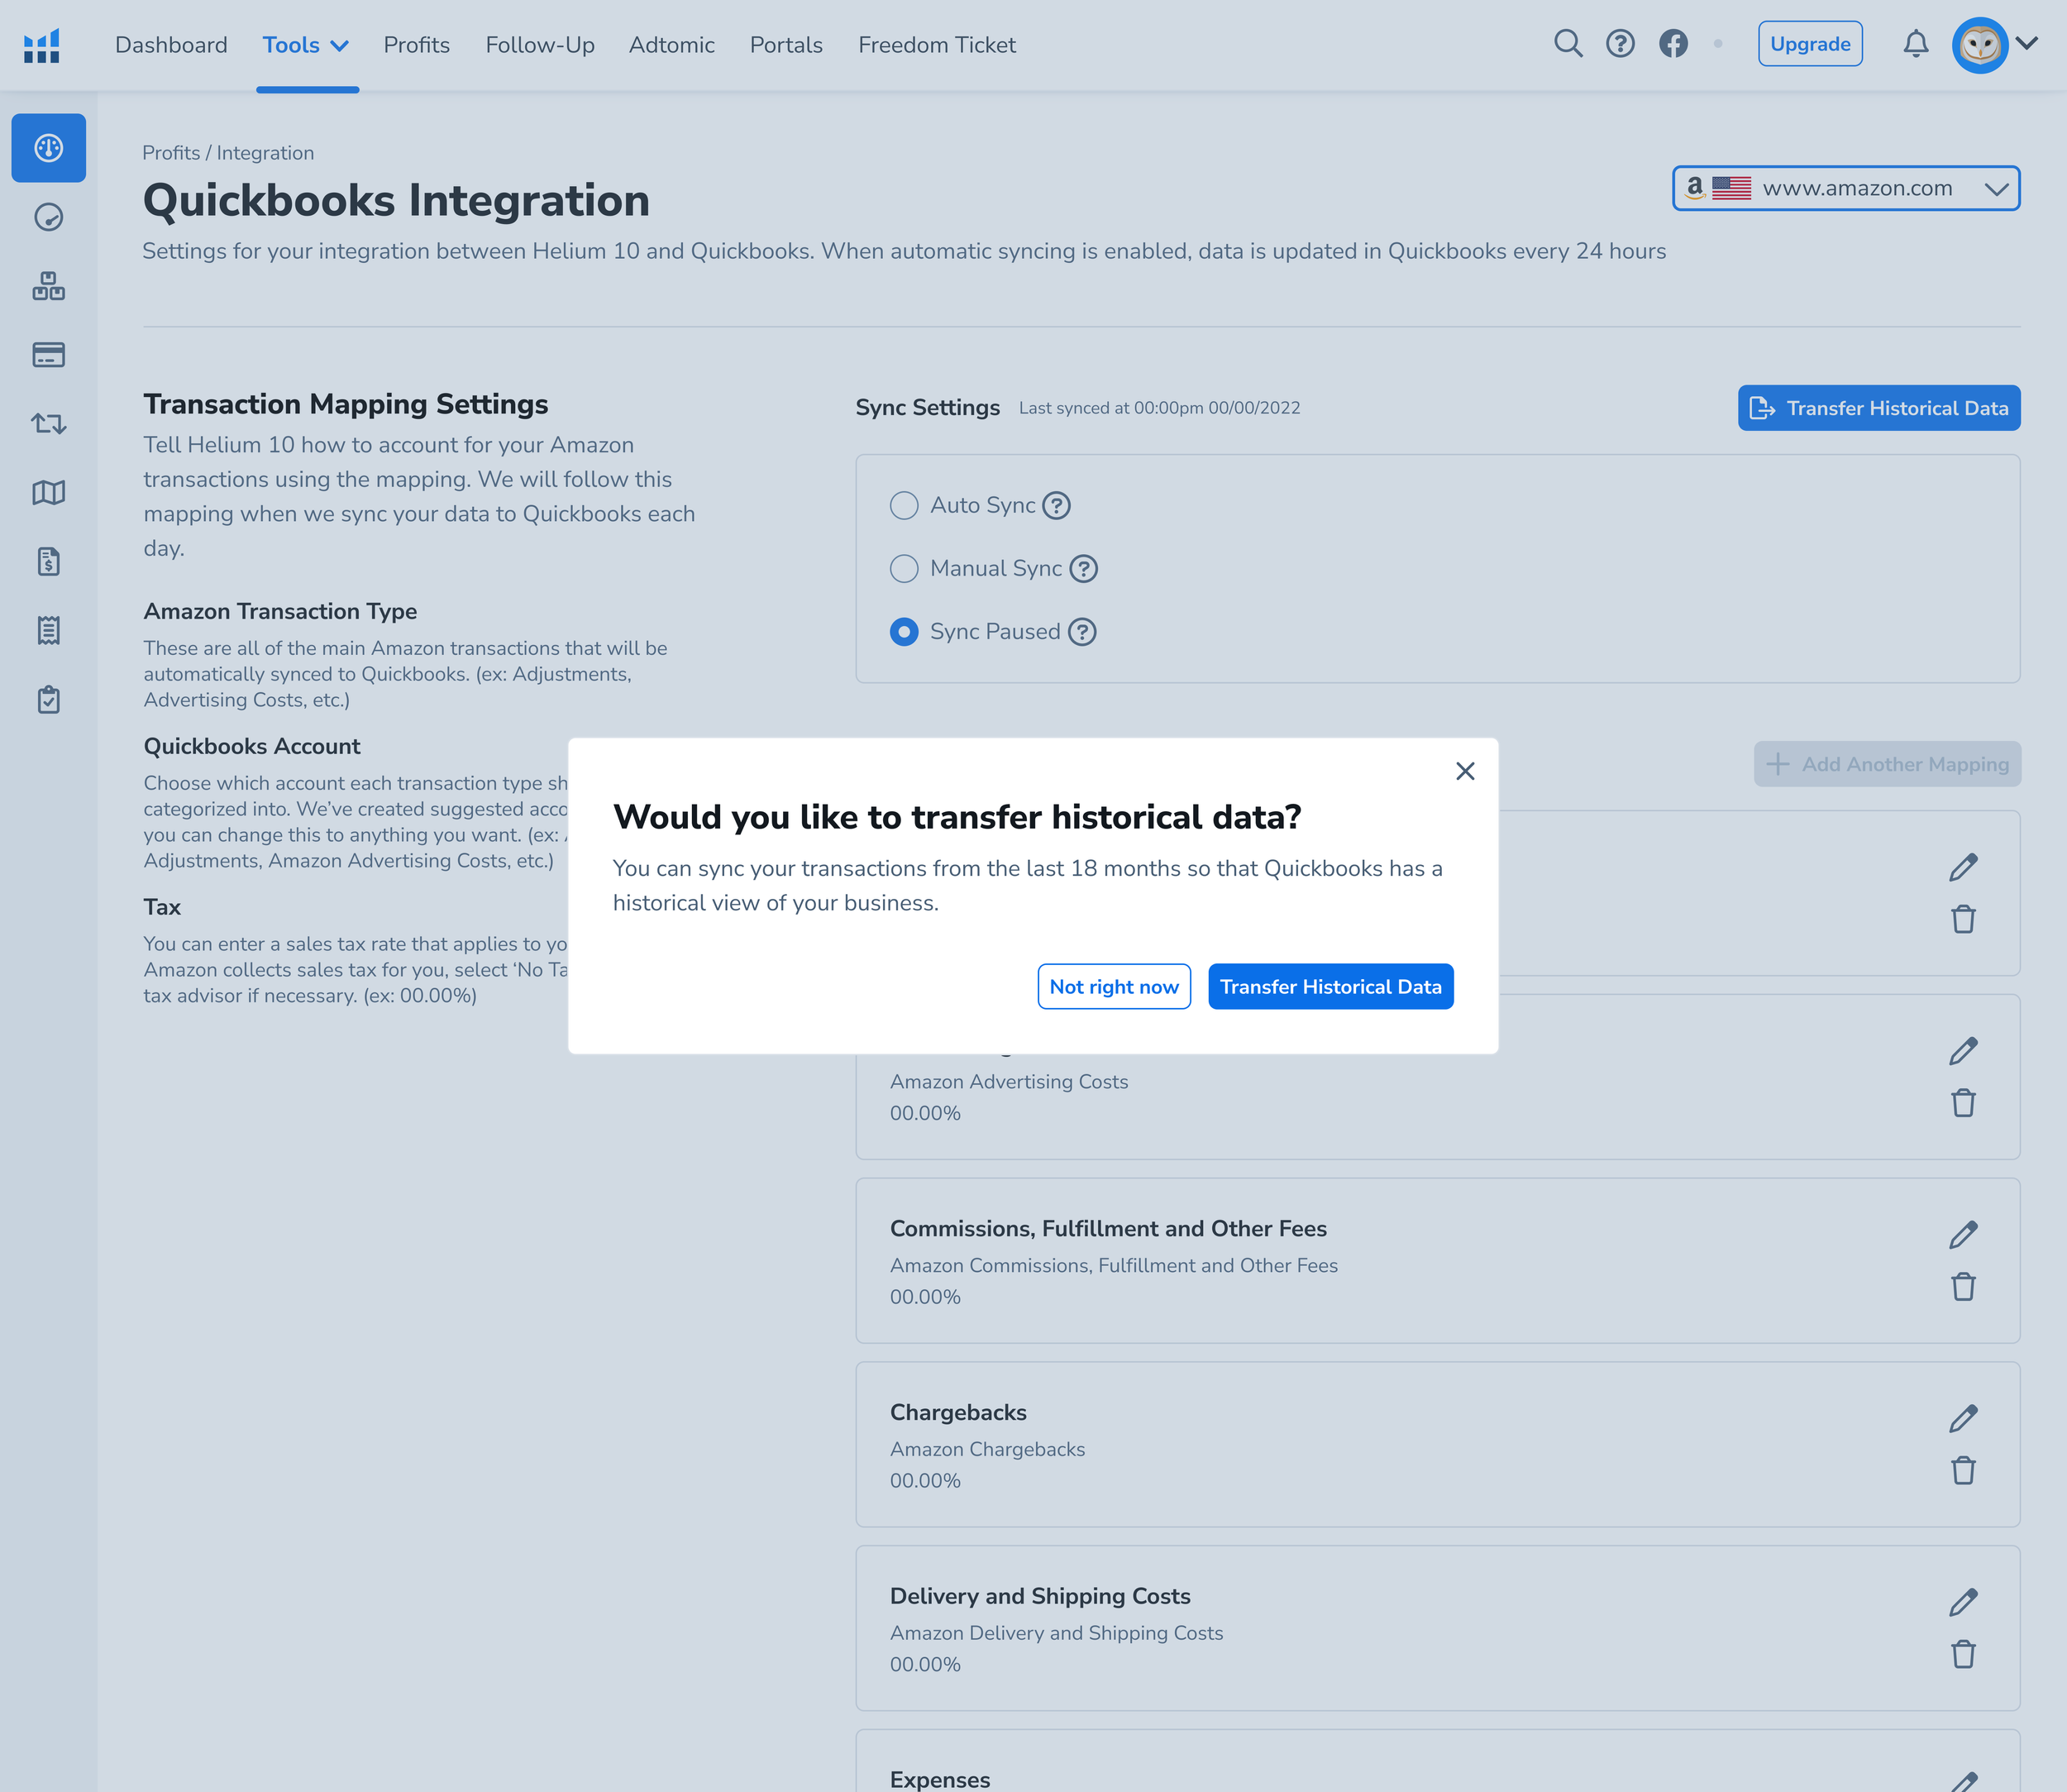Viewport: 2067px width, 1792px height.
Task: Confirm Transfer Historical Data in dialog
Action: tap(1330, 987)
